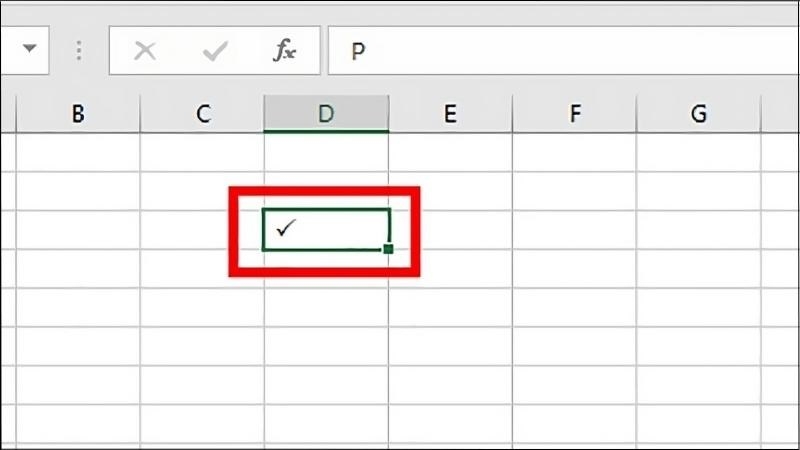Click the column D cell directly below checkmark
800x450 pixels.
pos(327,269)
